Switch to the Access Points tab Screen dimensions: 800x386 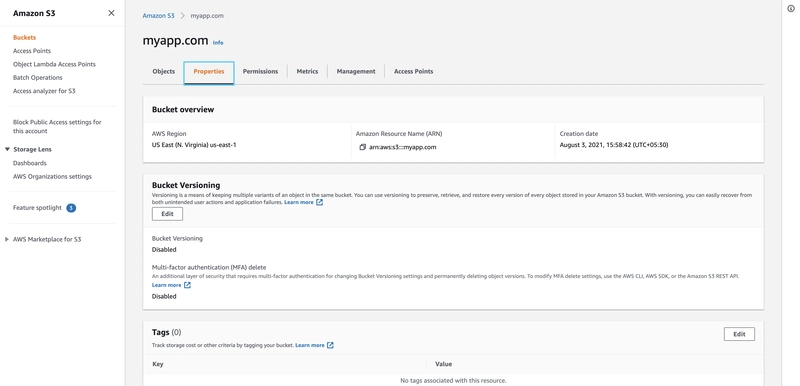(413, 71)
